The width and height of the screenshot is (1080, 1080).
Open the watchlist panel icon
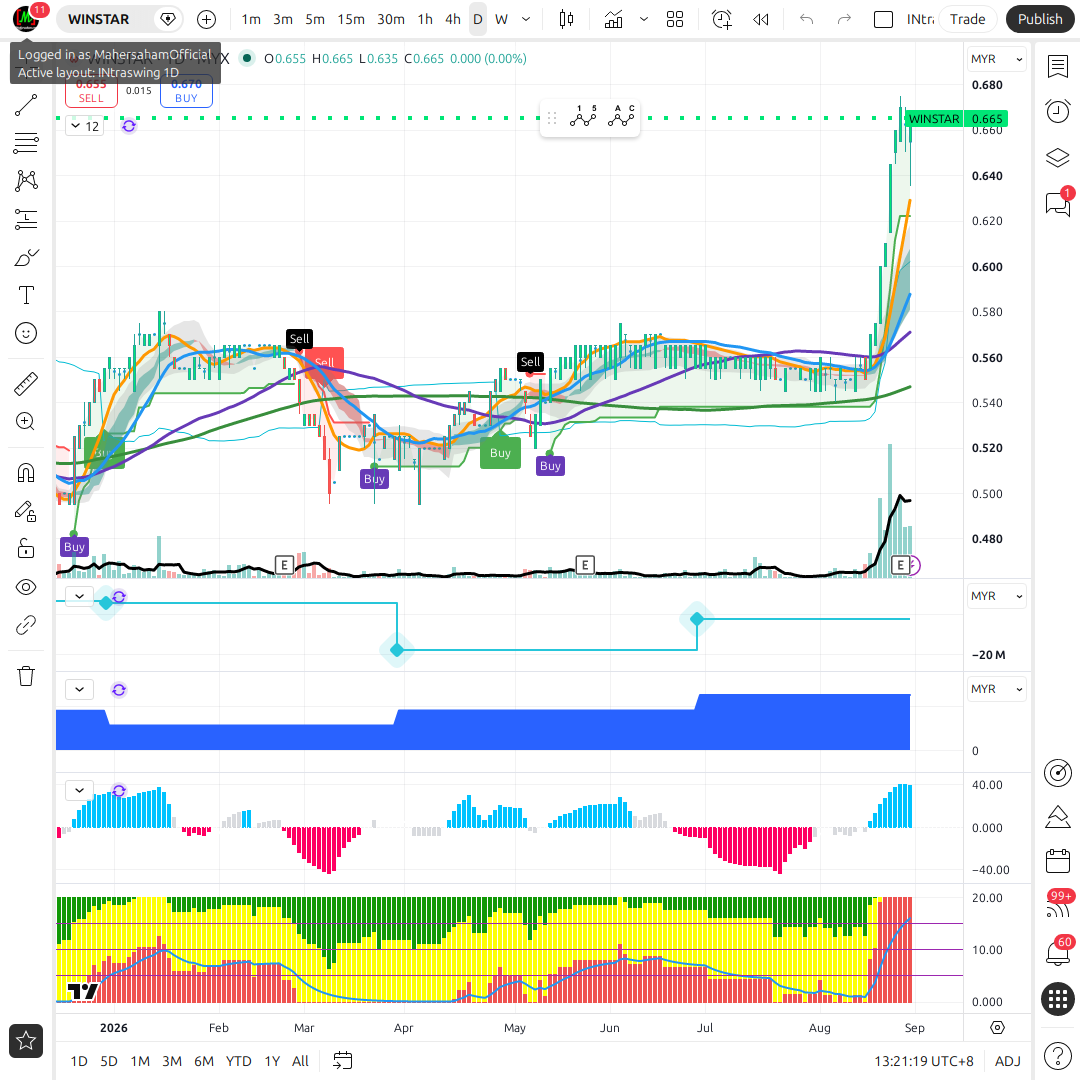(x=1057, y=67)
